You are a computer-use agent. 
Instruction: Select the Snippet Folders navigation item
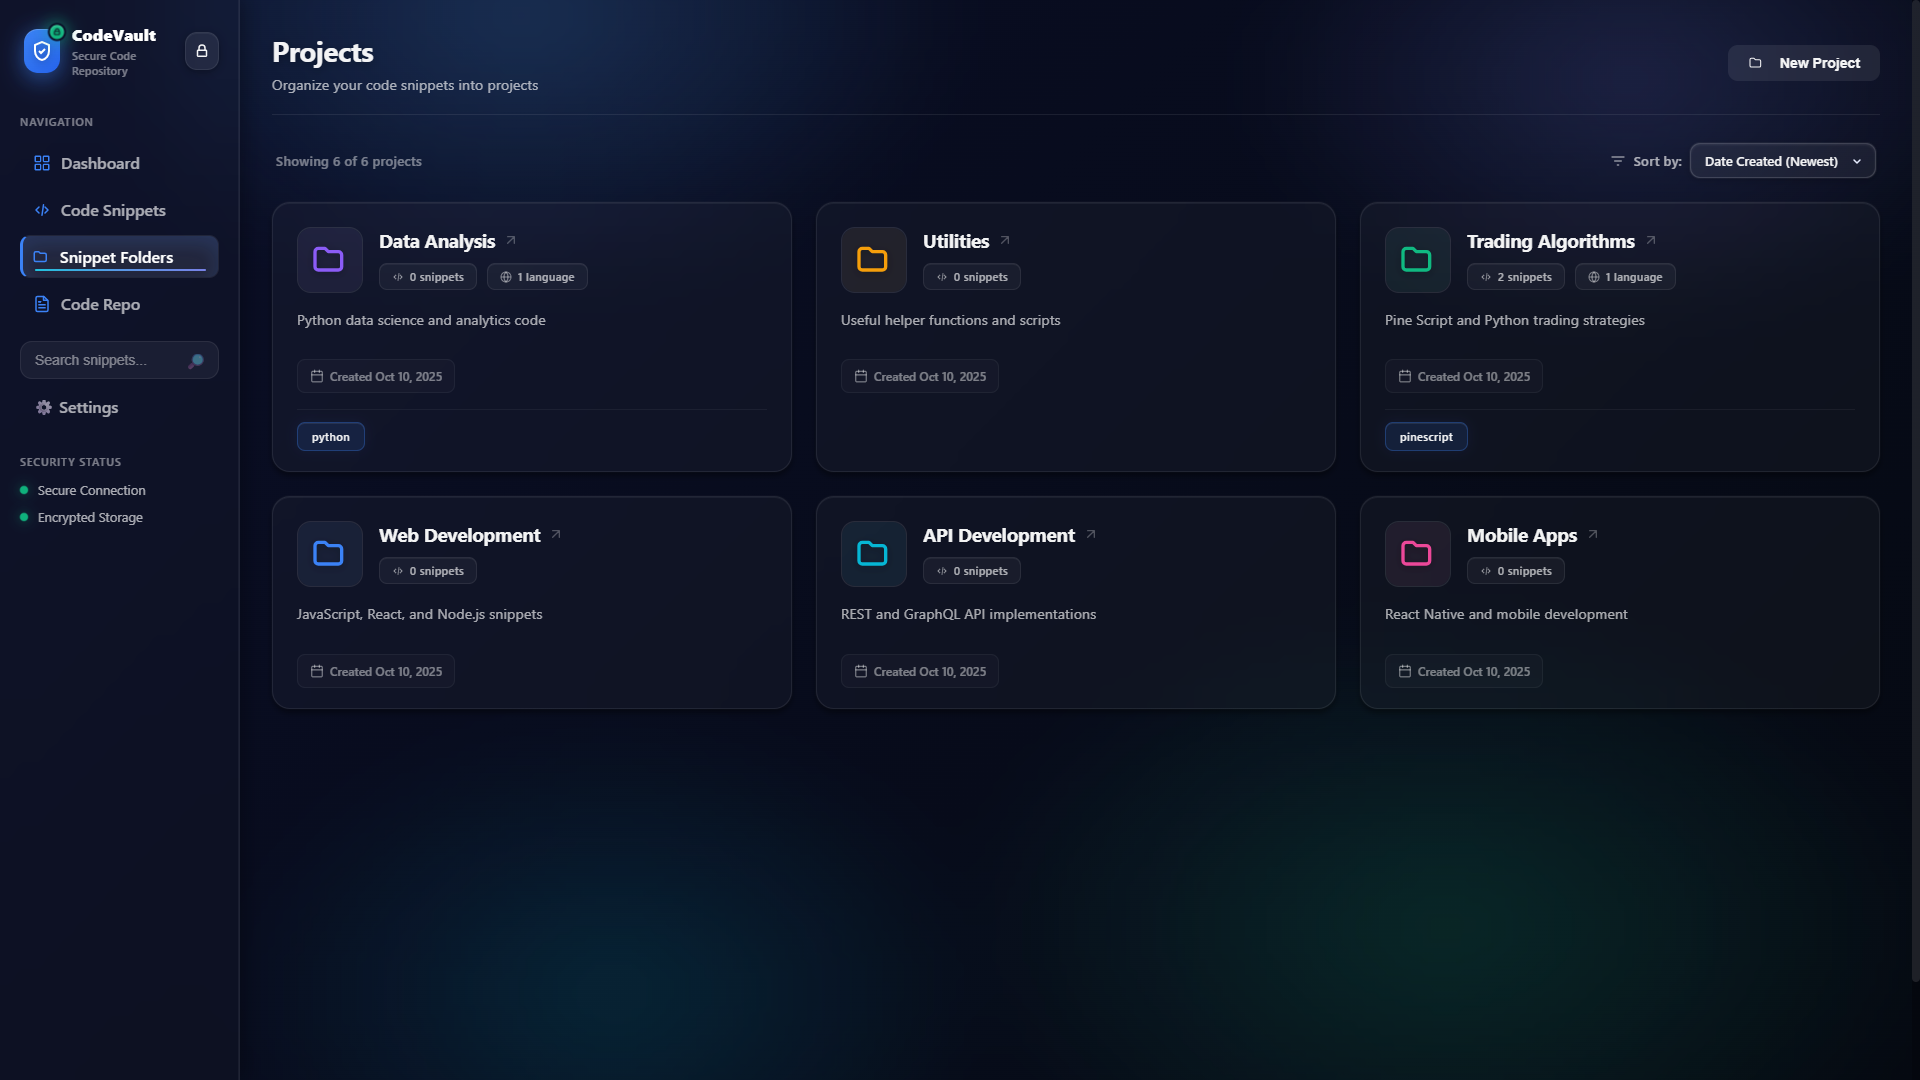pyautogui.click(x=115, y=257)
